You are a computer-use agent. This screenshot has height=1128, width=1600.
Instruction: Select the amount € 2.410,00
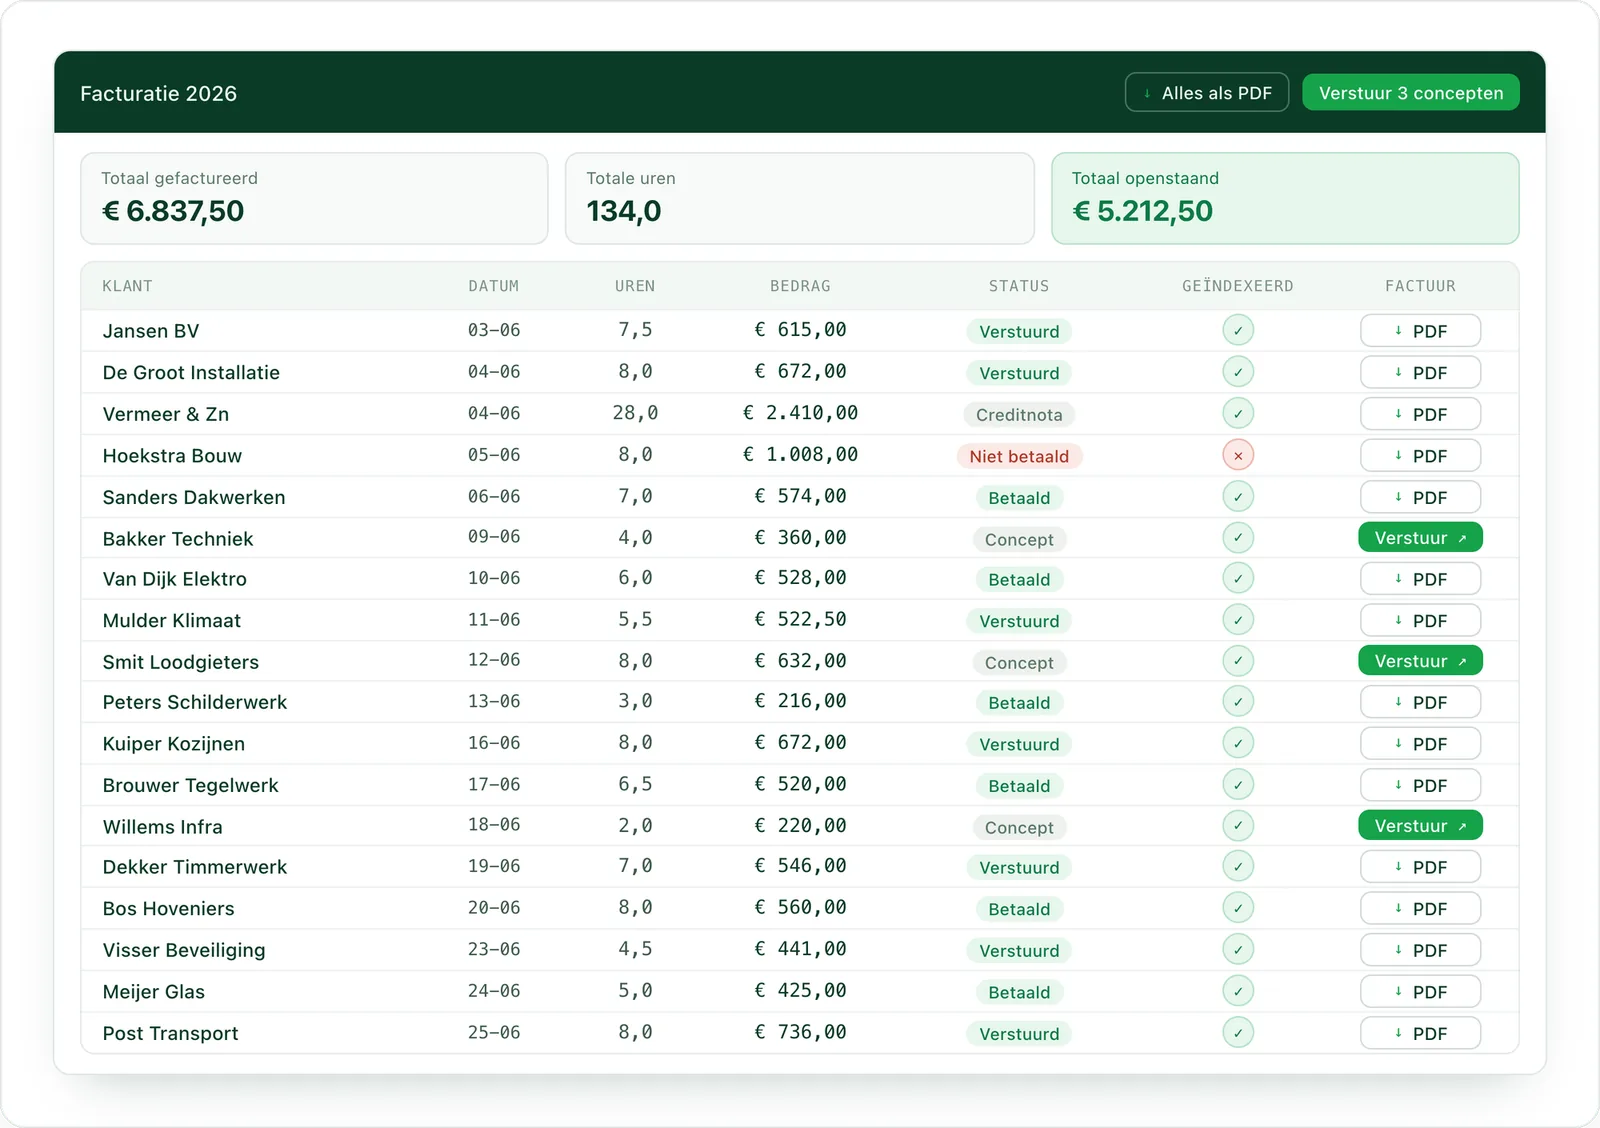click(800, 413)
